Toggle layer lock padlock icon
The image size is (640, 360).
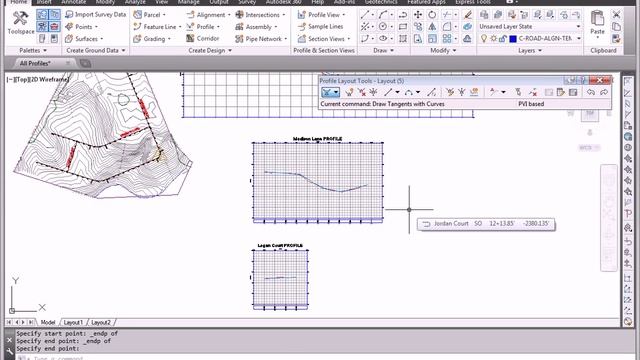click(x=502, y=39)
